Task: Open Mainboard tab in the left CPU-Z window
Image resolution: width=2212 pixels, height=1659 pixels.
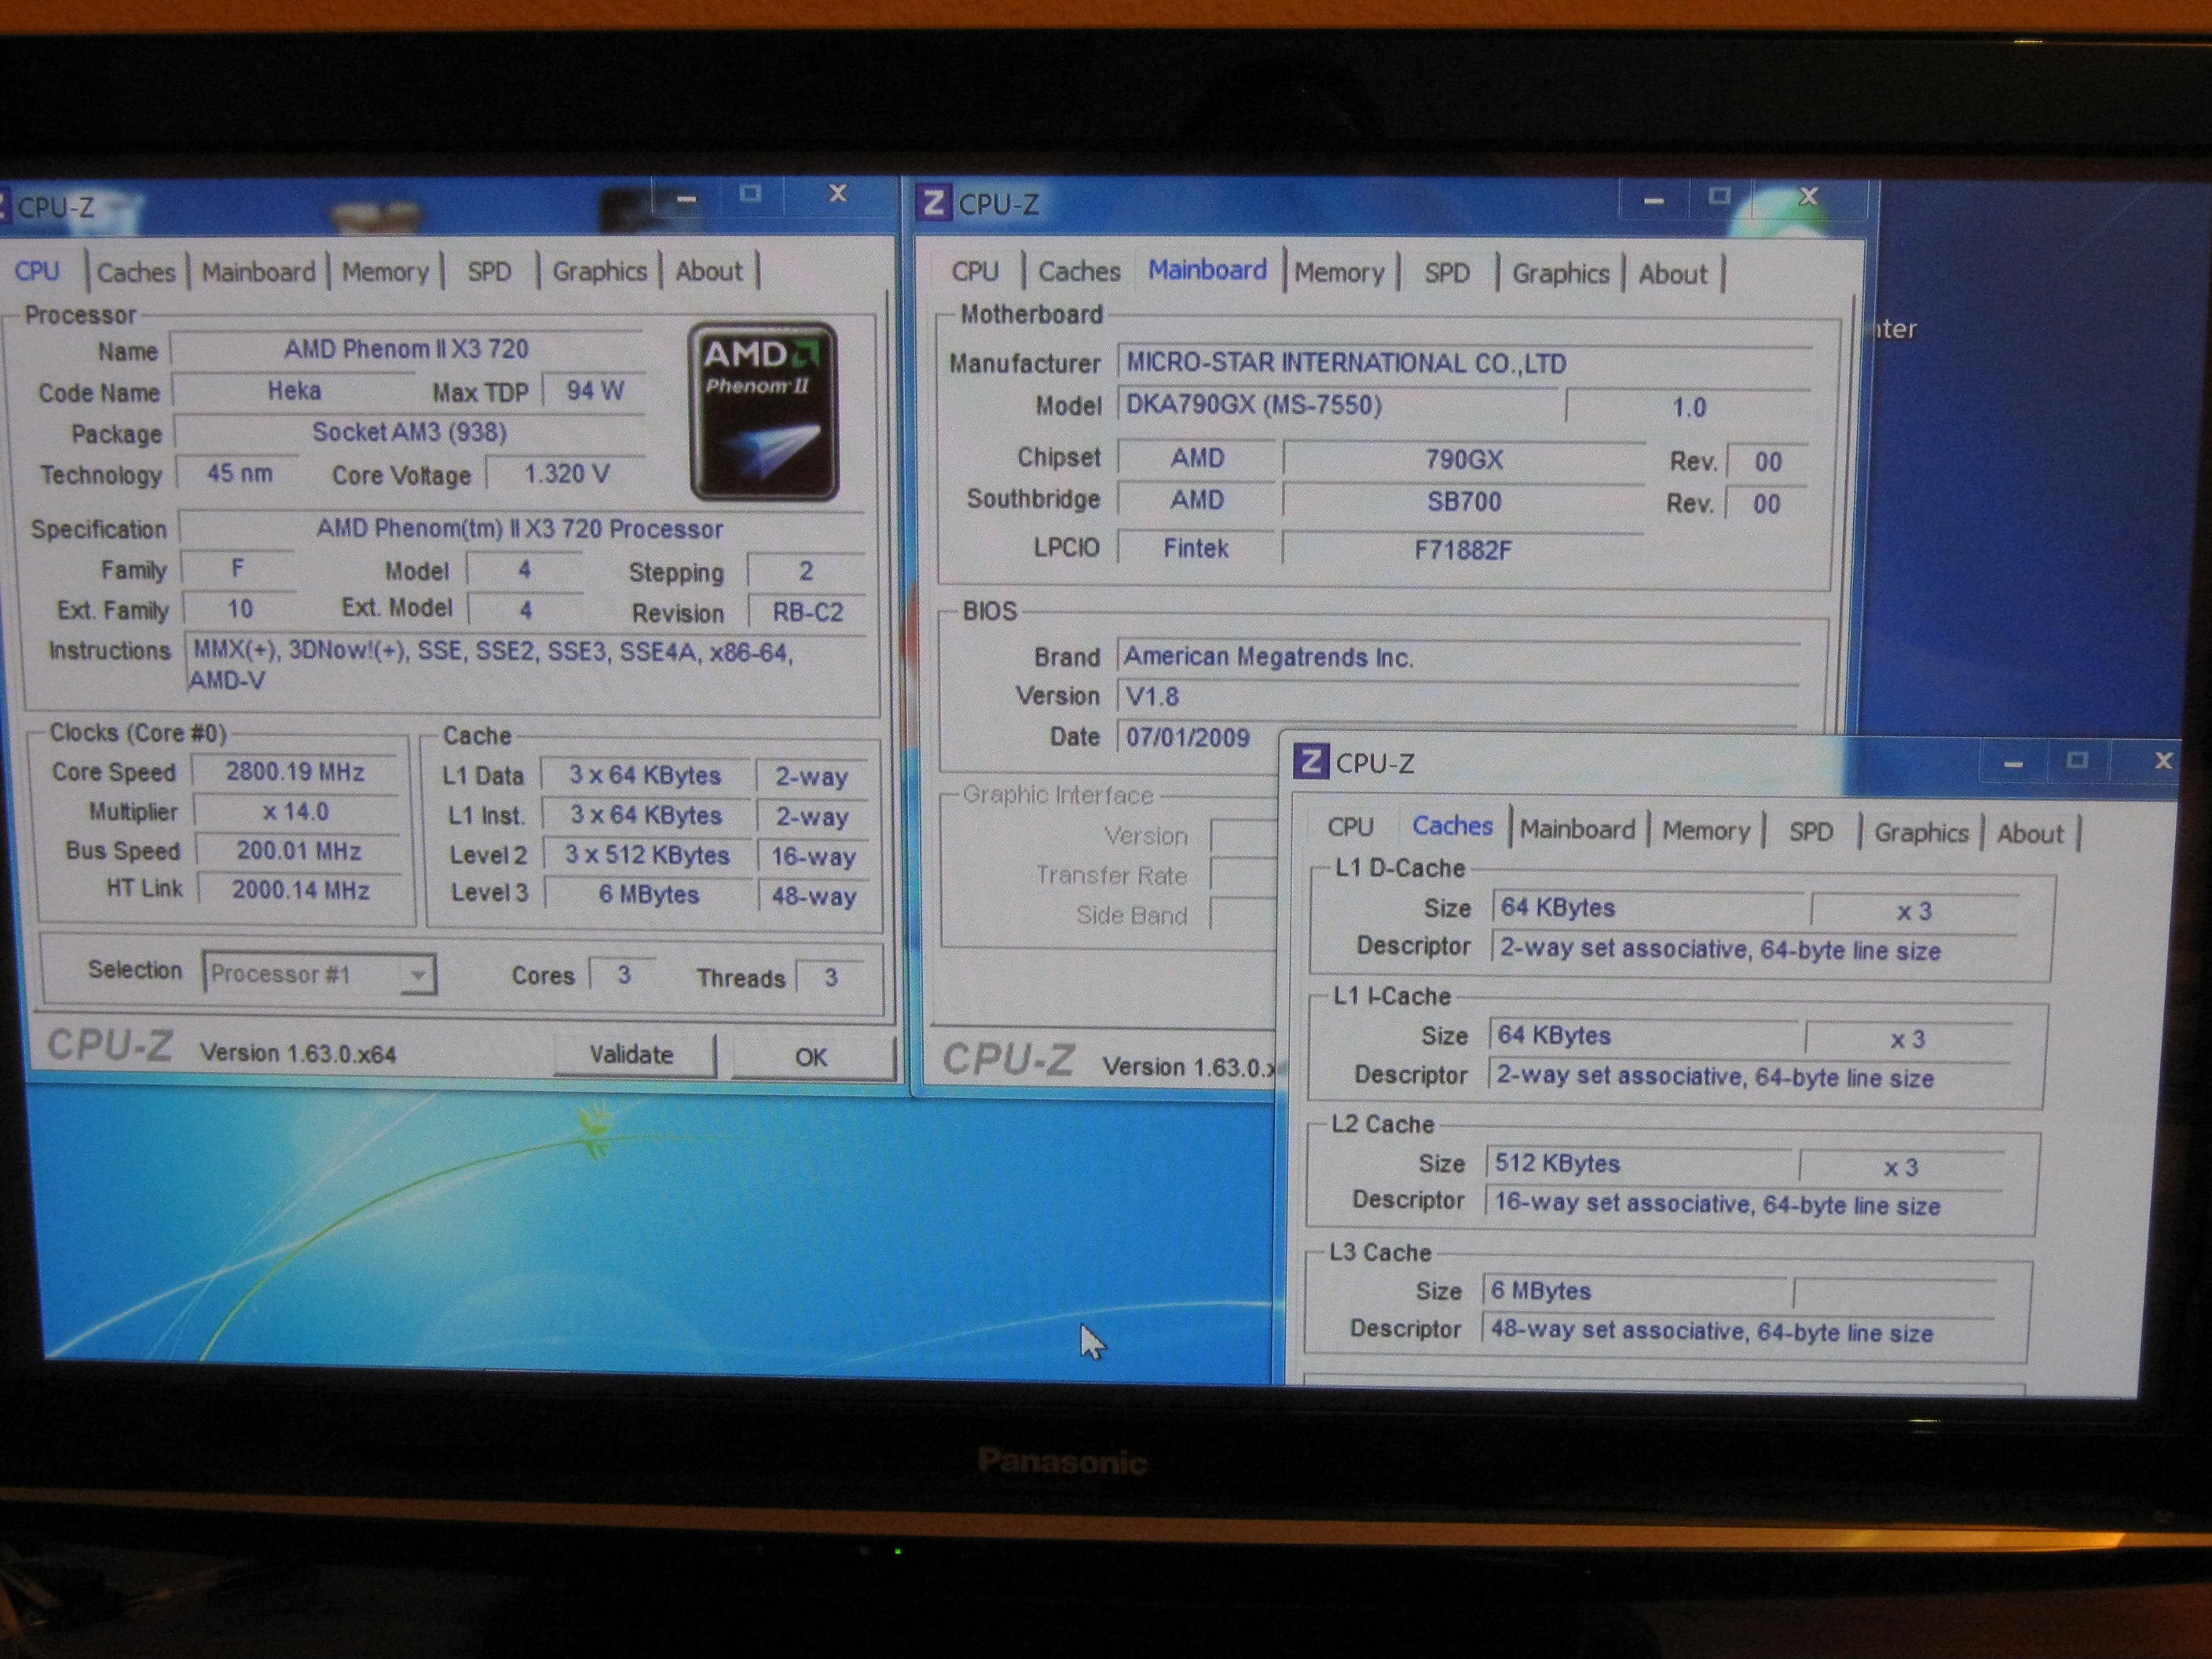Action: (258, 272)
